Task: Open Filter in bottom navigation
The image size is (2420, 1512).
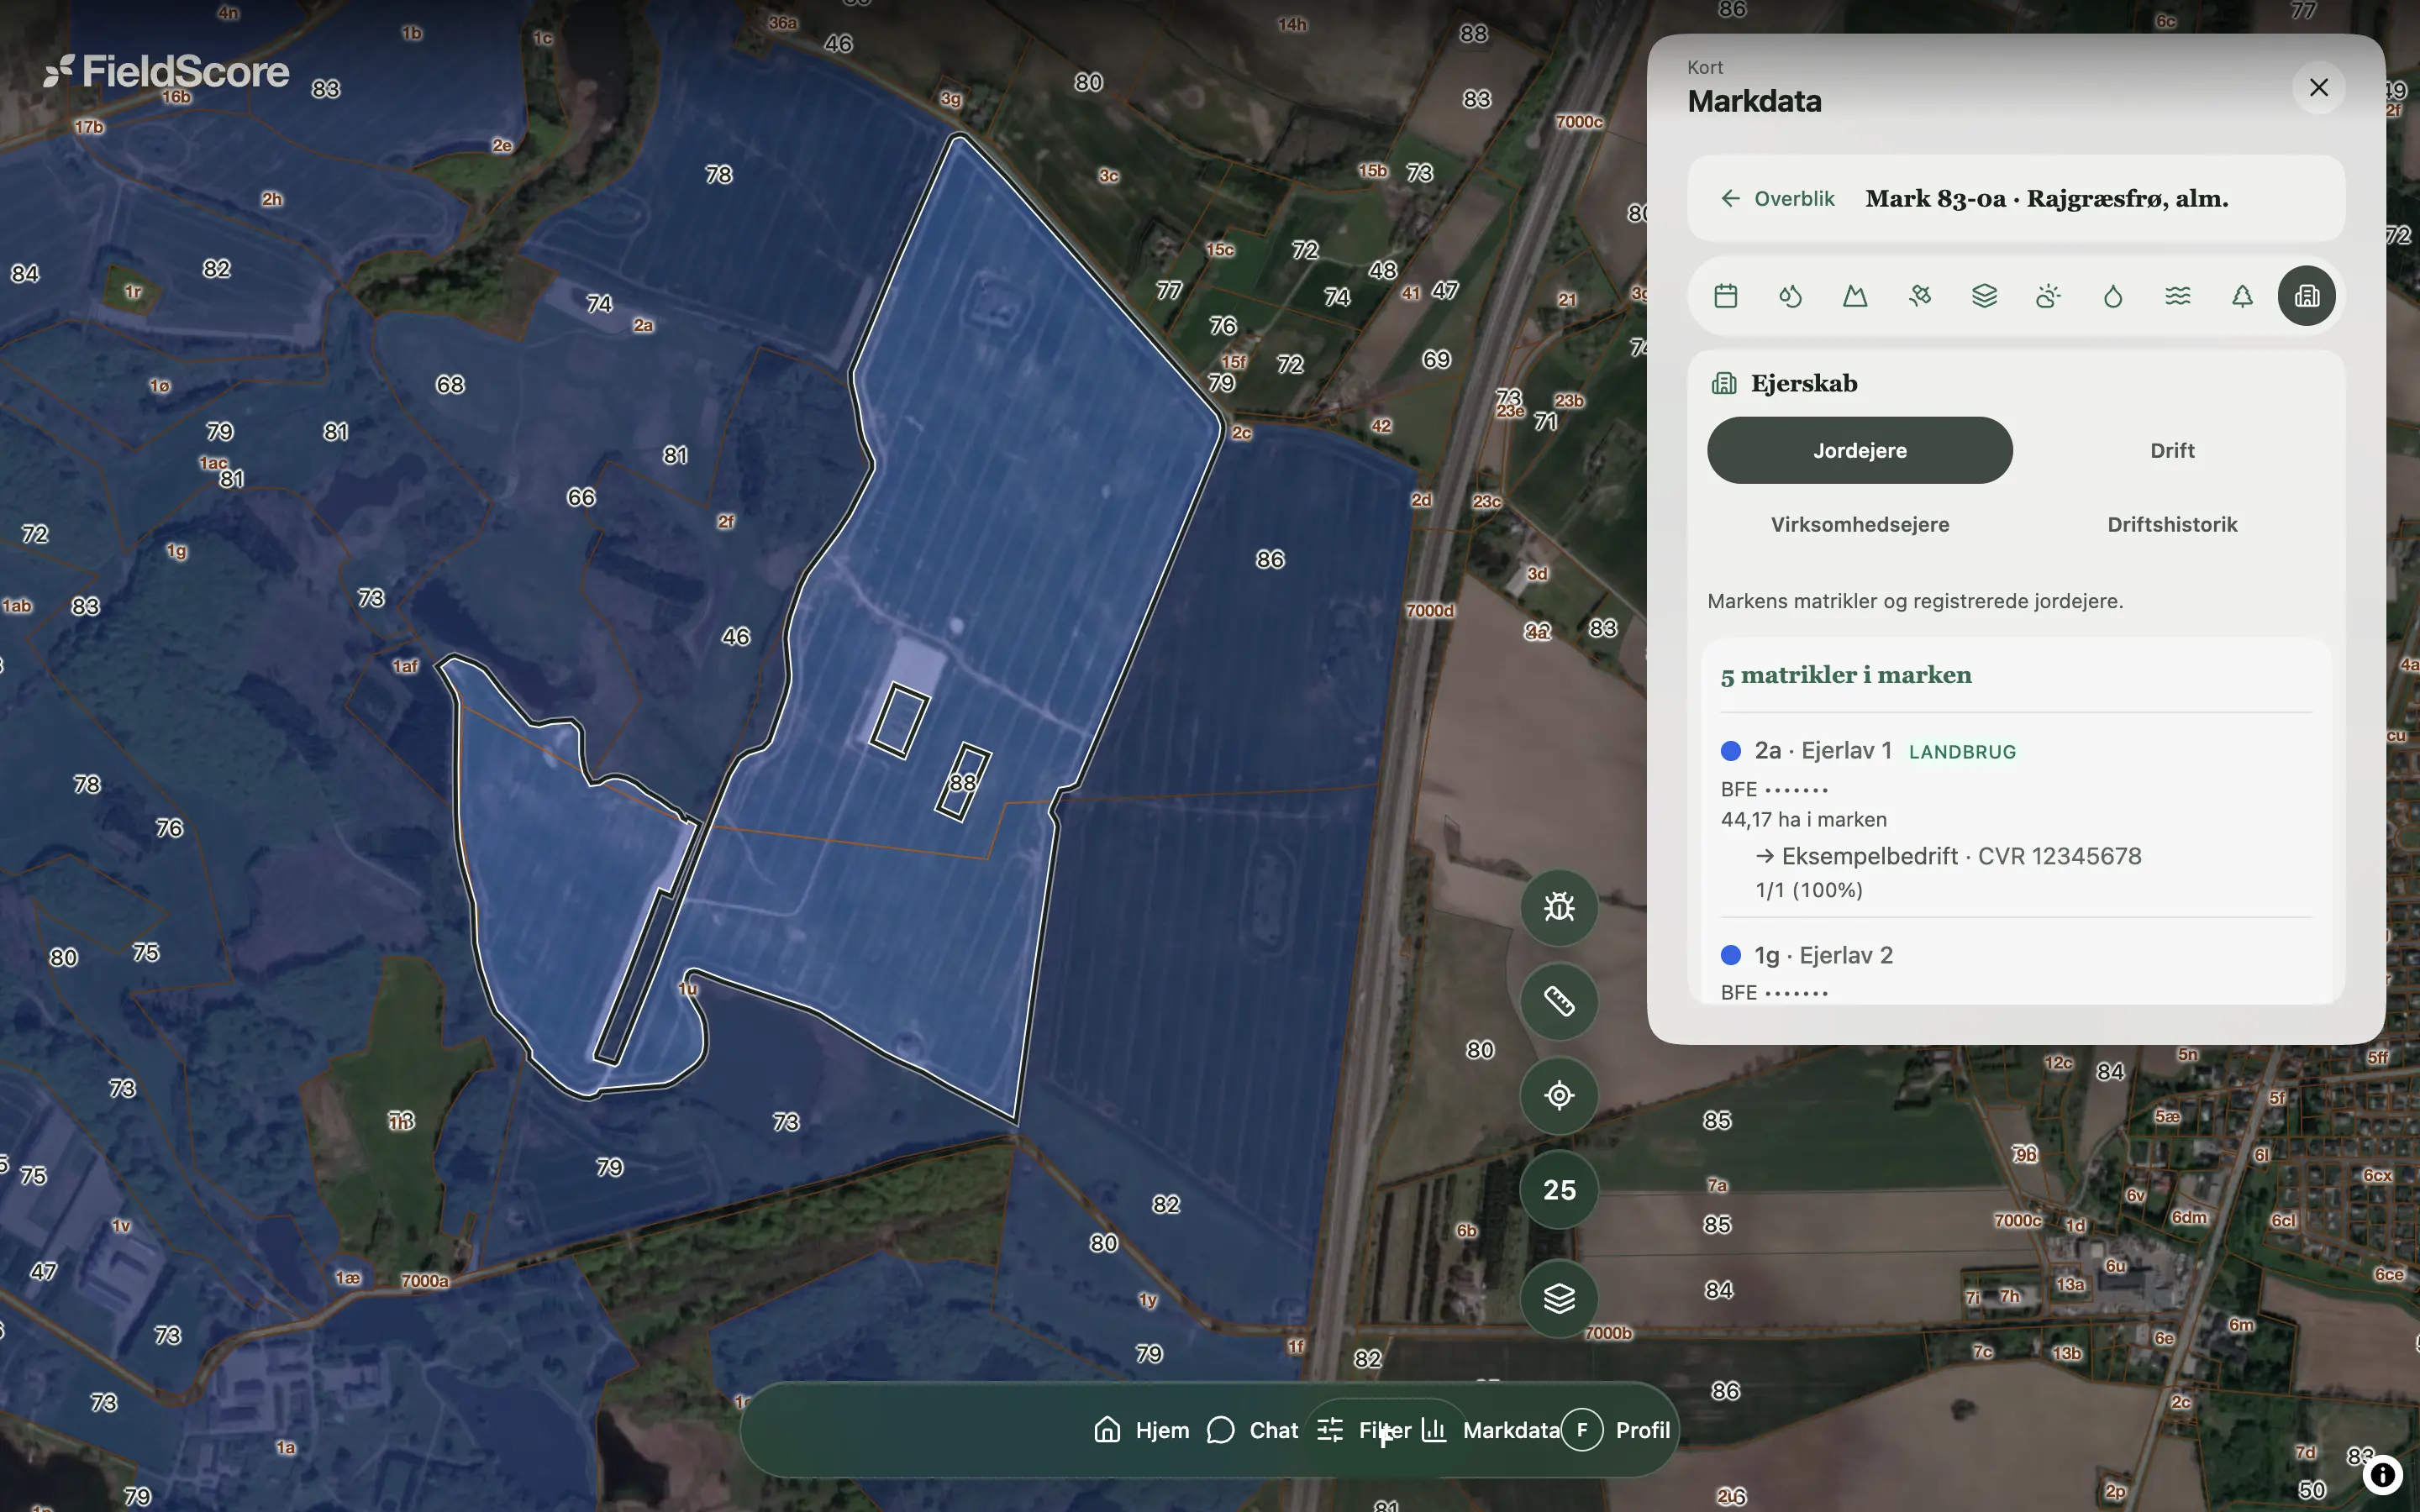Action: pos(1364,1430)
